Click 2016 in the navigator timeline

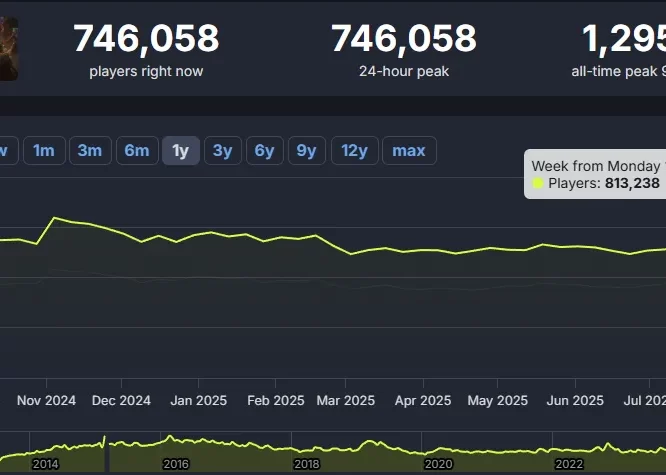(176, 464)
